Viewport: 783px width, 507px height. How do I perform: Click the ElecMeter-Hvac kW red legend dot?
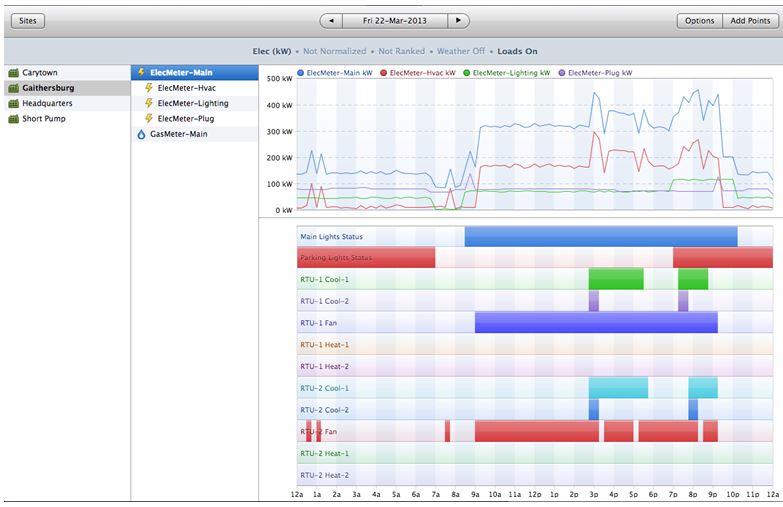[384, 73]
